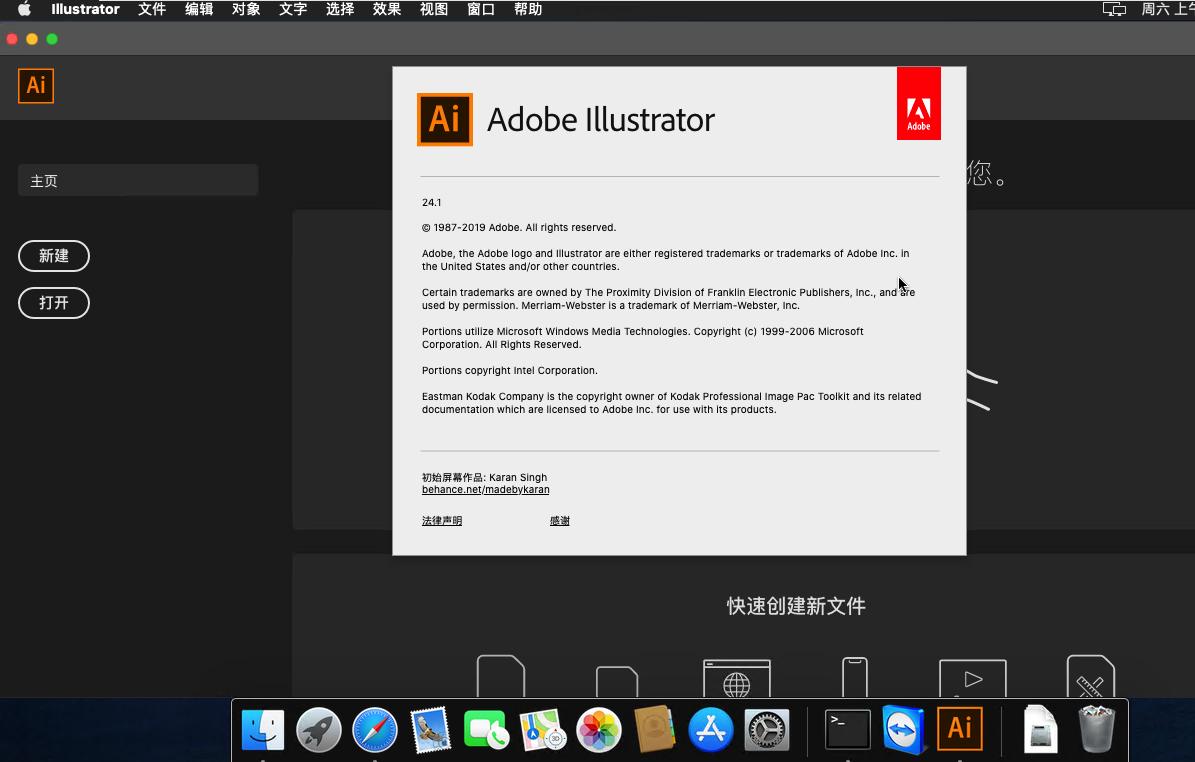1195x762 pixels.
Task: Click the yellow minimize window button
Action: tap(32, 39)
